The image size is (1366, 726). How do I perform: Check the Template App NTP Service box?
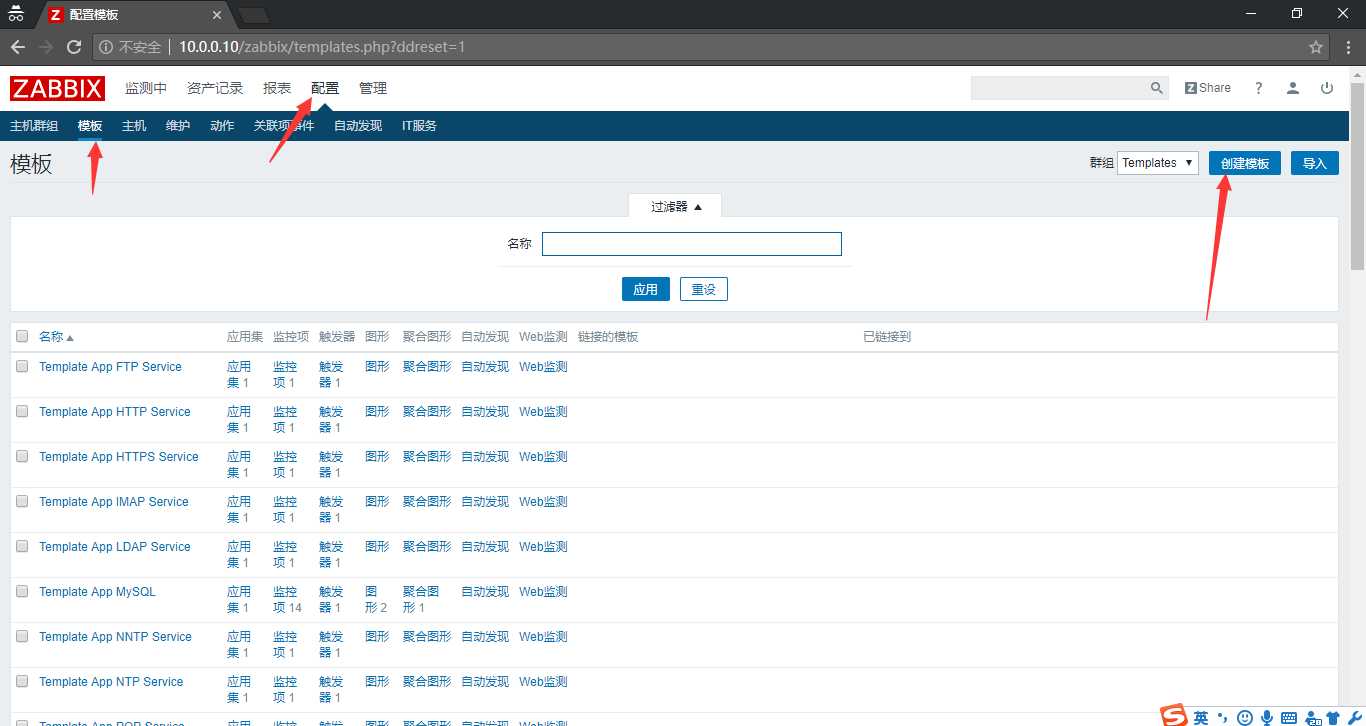click(22, 682)
